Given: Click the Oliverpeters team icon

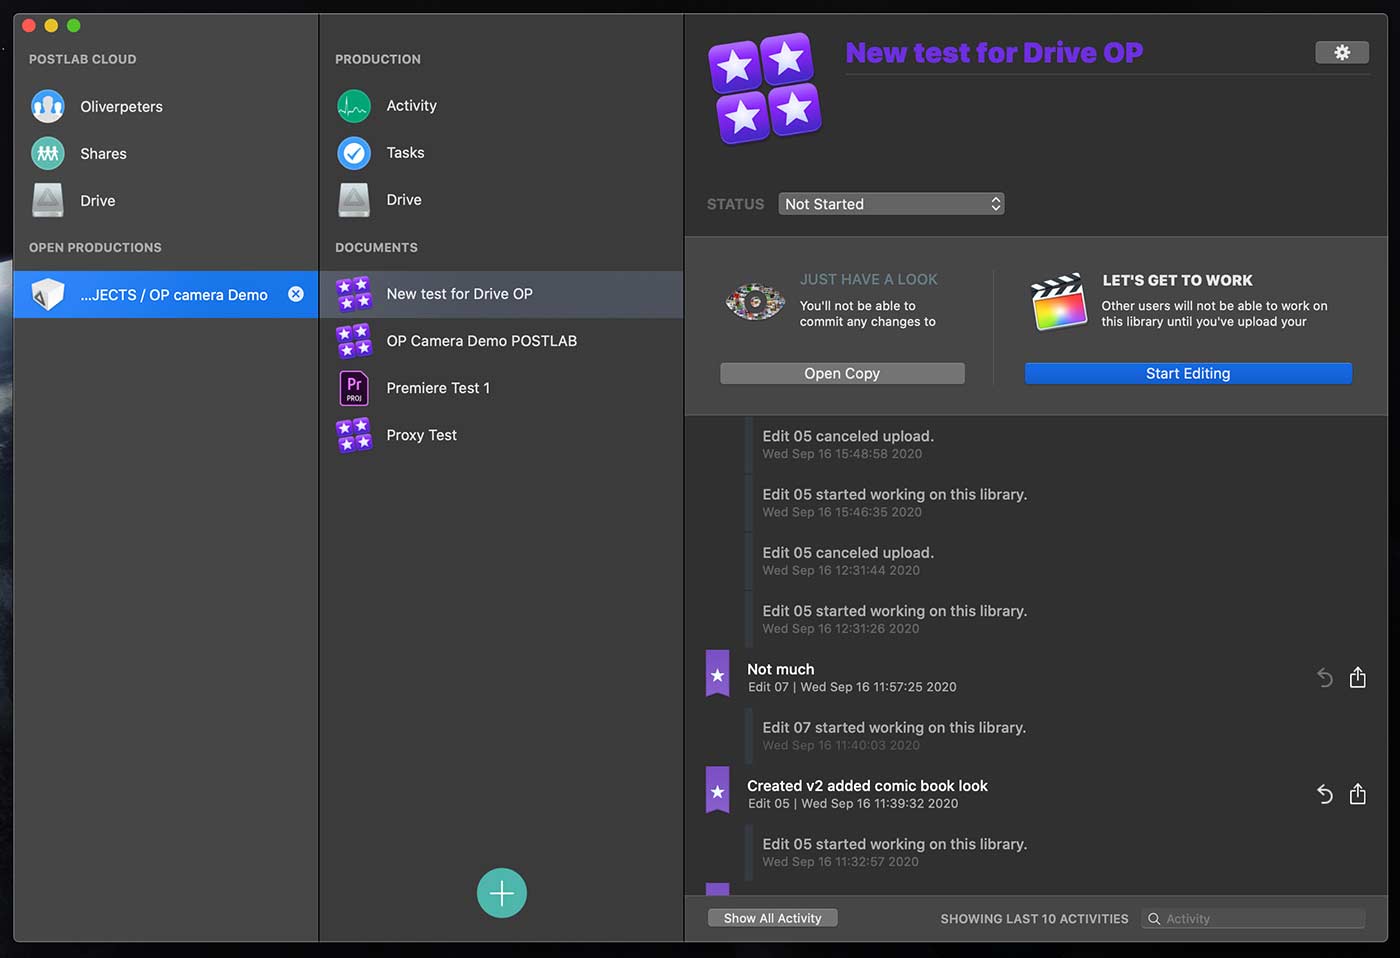Looking at the screenshot, I should [x=48, y=106].
